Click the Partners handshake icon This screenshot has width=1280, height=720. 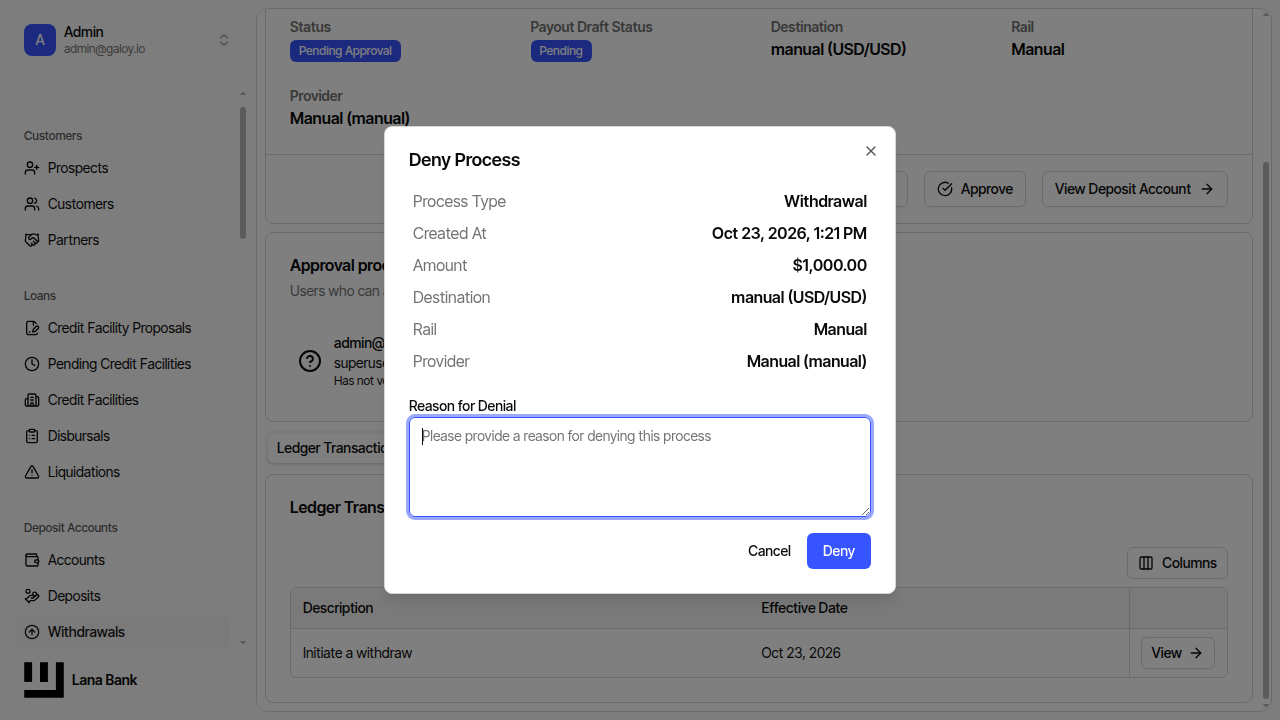[32, 240]
